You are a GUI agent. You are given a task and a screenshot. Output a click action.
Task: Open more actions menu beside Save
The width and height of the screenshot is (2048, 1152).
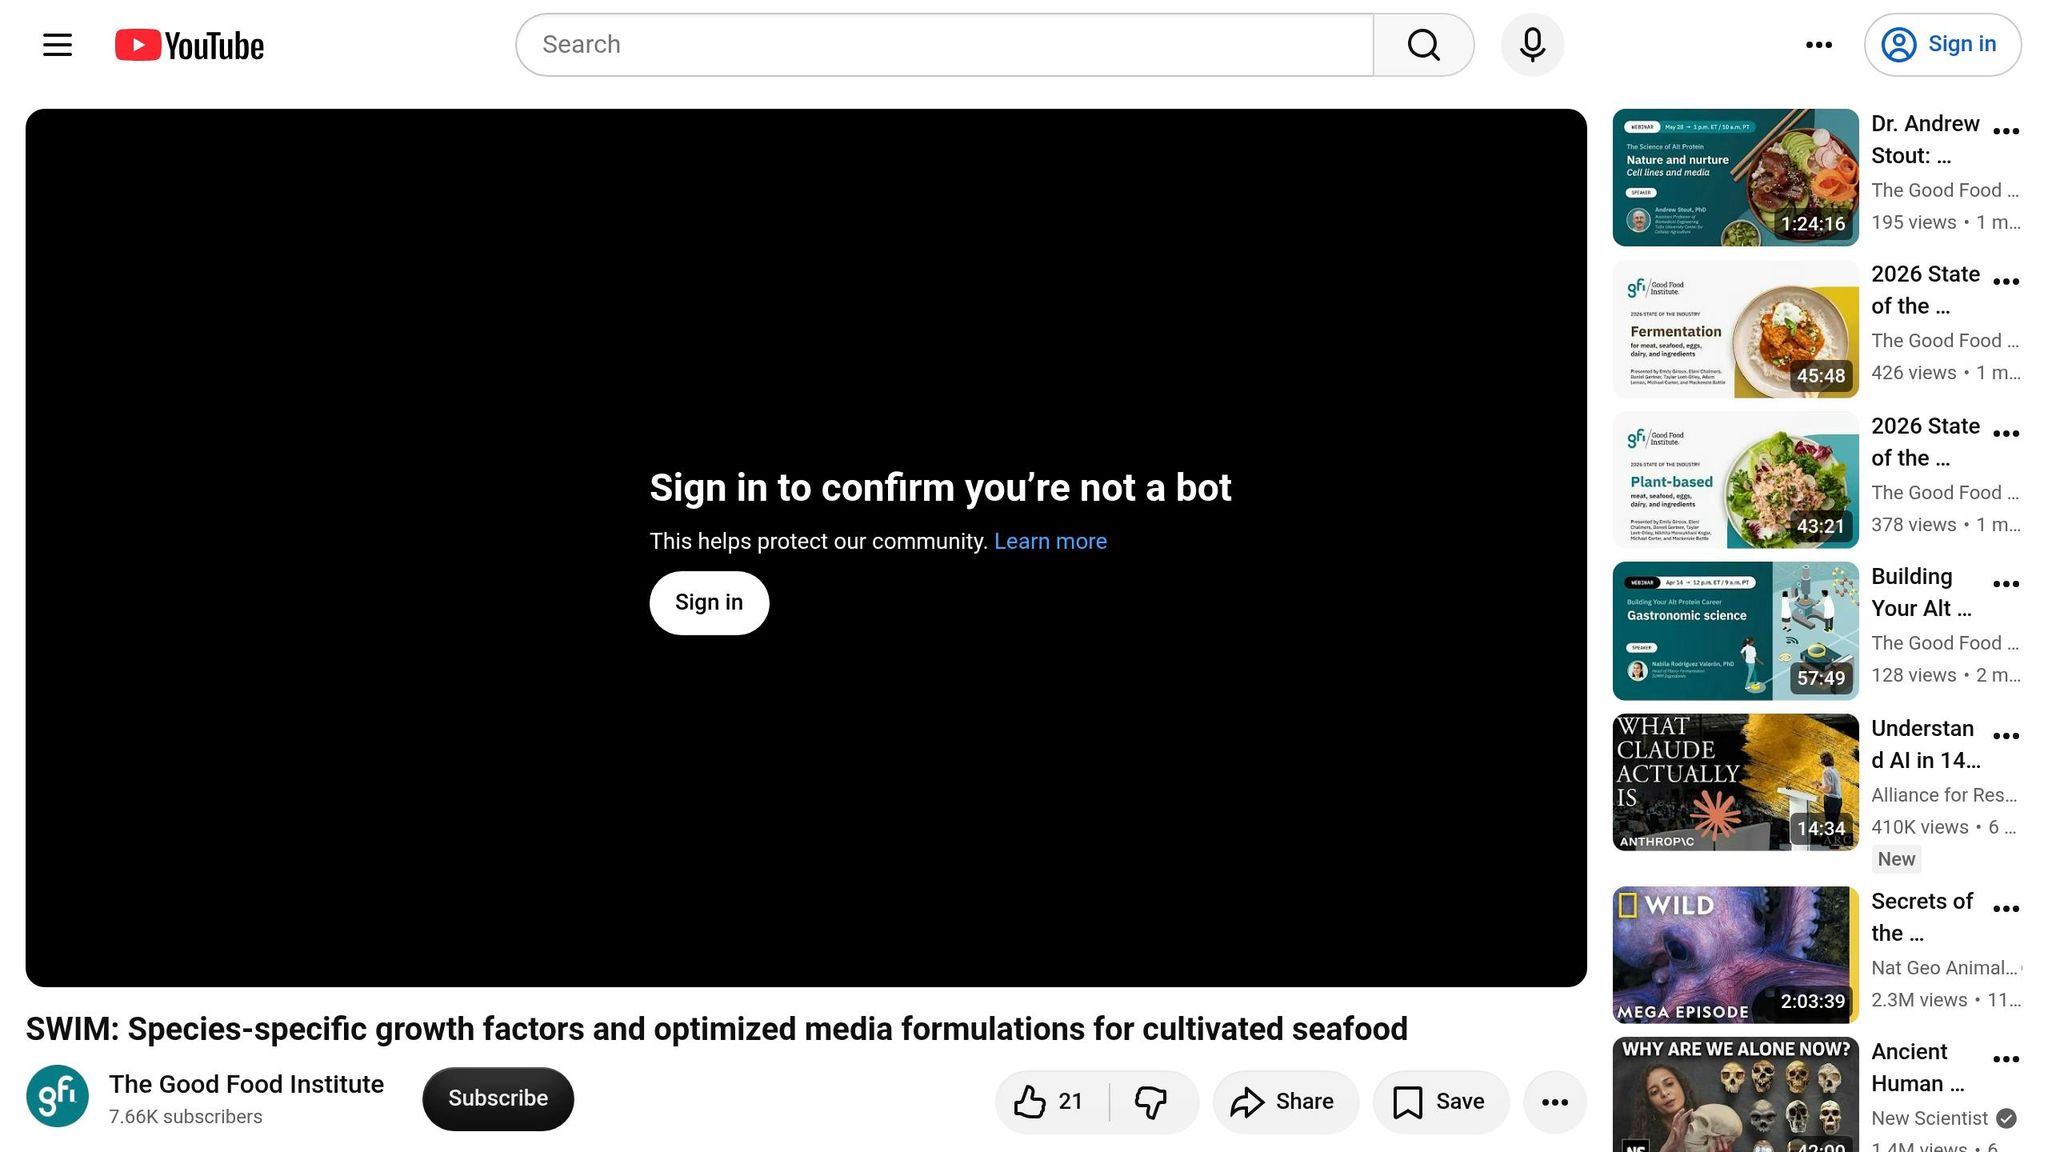click(1555, 1102)
